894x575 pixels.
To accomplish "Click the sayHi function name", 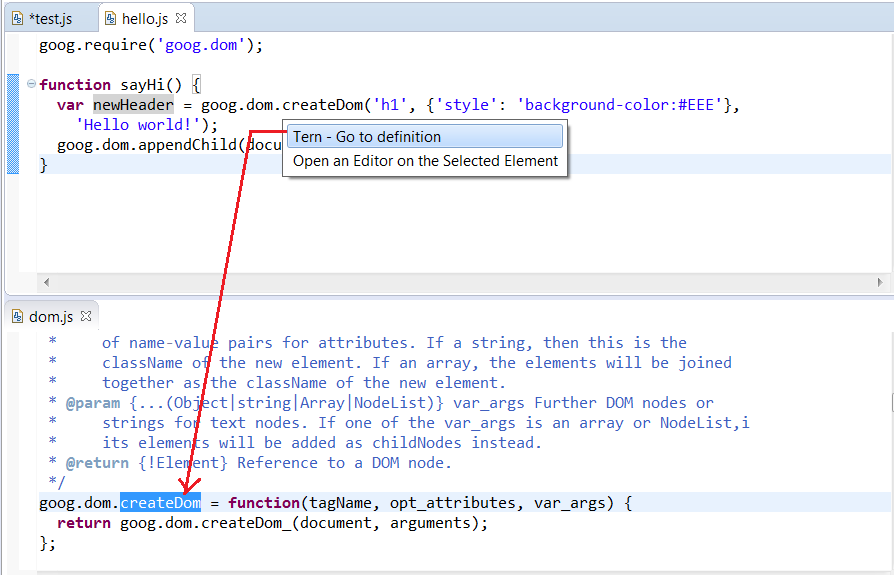I will (x=142, y=85).
